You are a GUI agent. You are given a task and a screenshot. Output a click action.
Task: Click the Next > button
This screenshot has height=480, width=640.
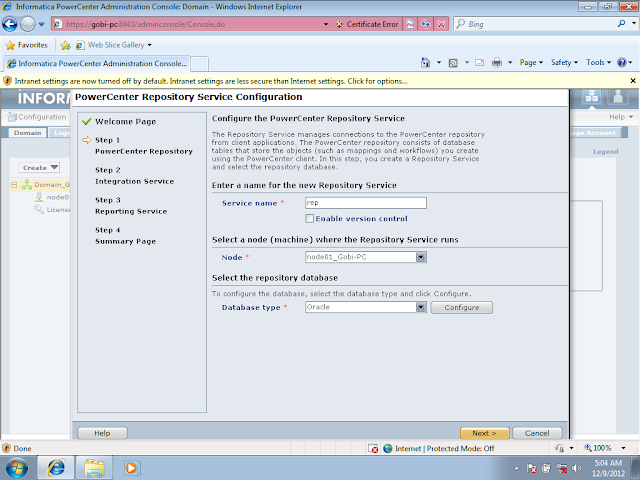pos(484,433)
